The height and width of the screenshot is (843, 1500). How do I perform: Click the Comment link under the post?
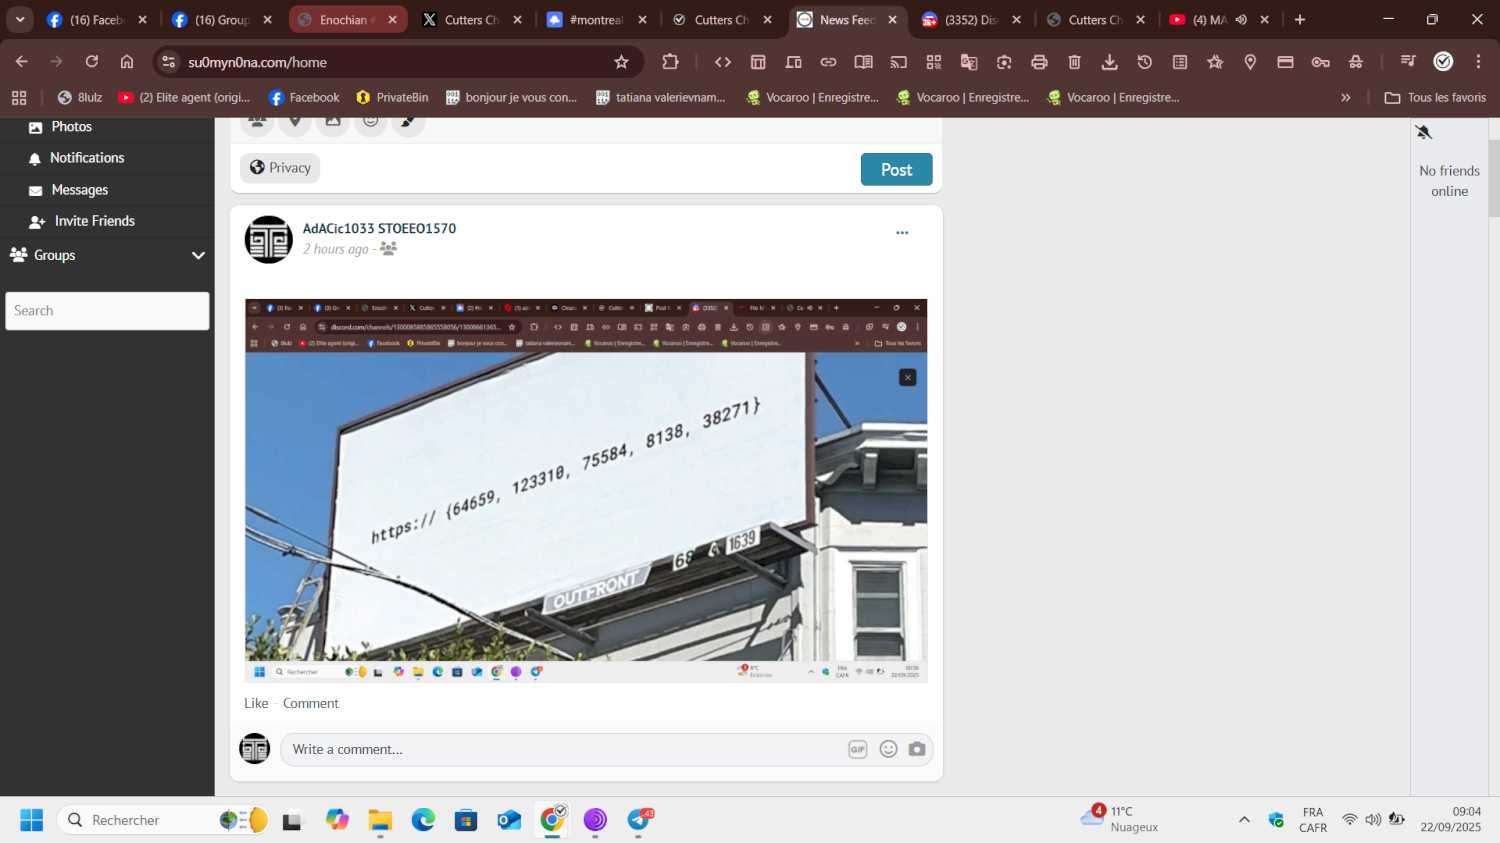point(311,703)
